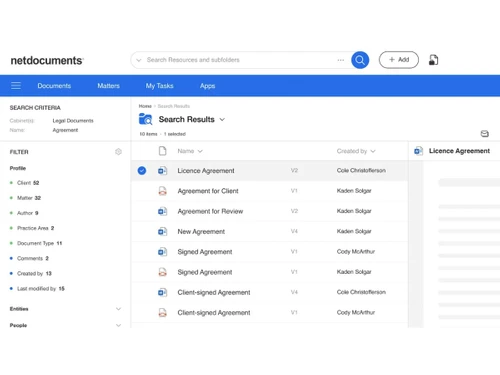Click V4 version of New Agreement
This screenshot has width=500, height=375.
[294, 231]
